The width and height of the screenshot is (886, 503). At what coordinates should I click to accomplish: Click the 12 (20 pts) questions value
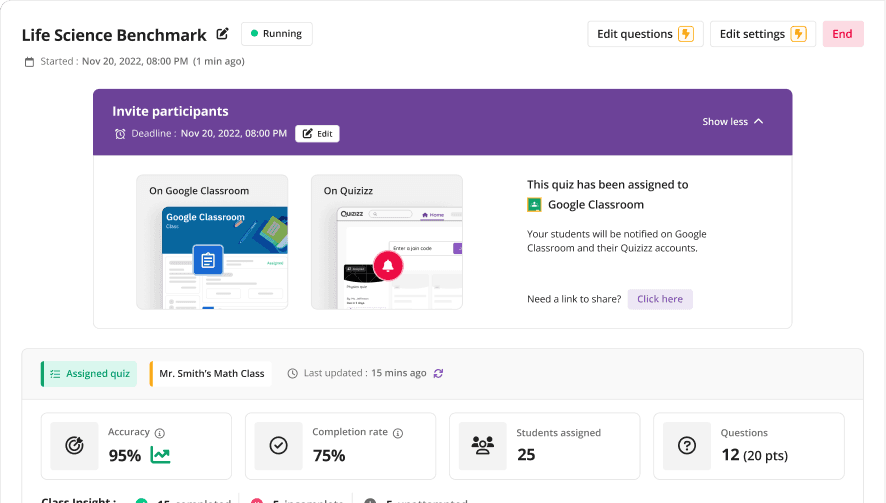click(x=754, y=455)
